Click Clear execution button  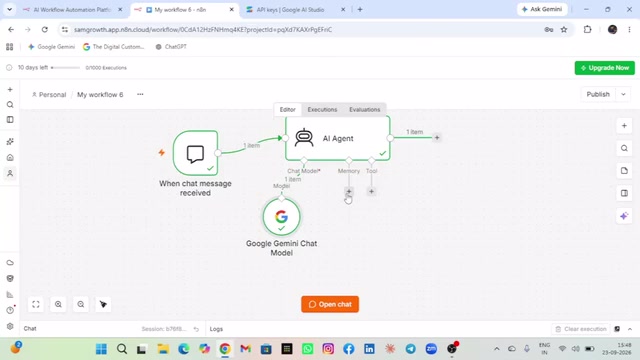pos(581,329)
